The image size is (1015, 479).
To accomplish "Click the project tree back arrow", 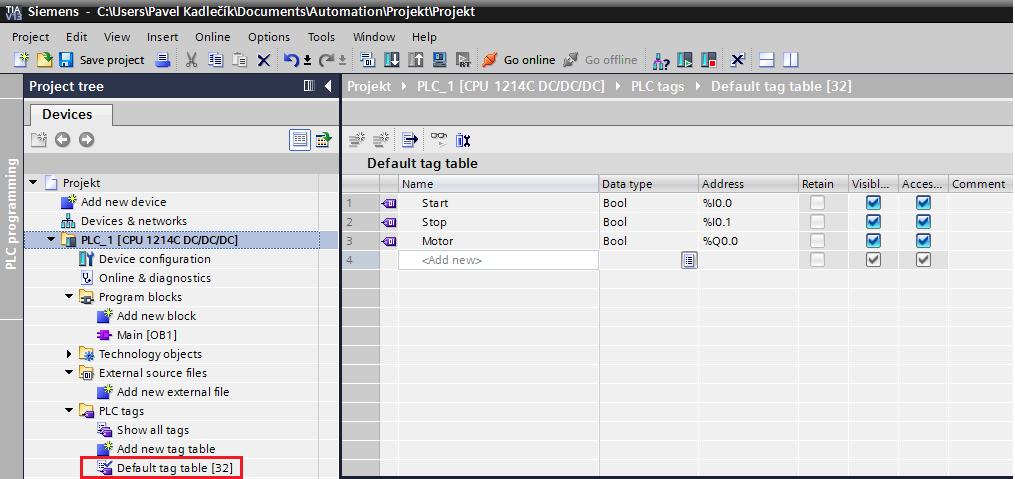I will click(x=62, y=139).
